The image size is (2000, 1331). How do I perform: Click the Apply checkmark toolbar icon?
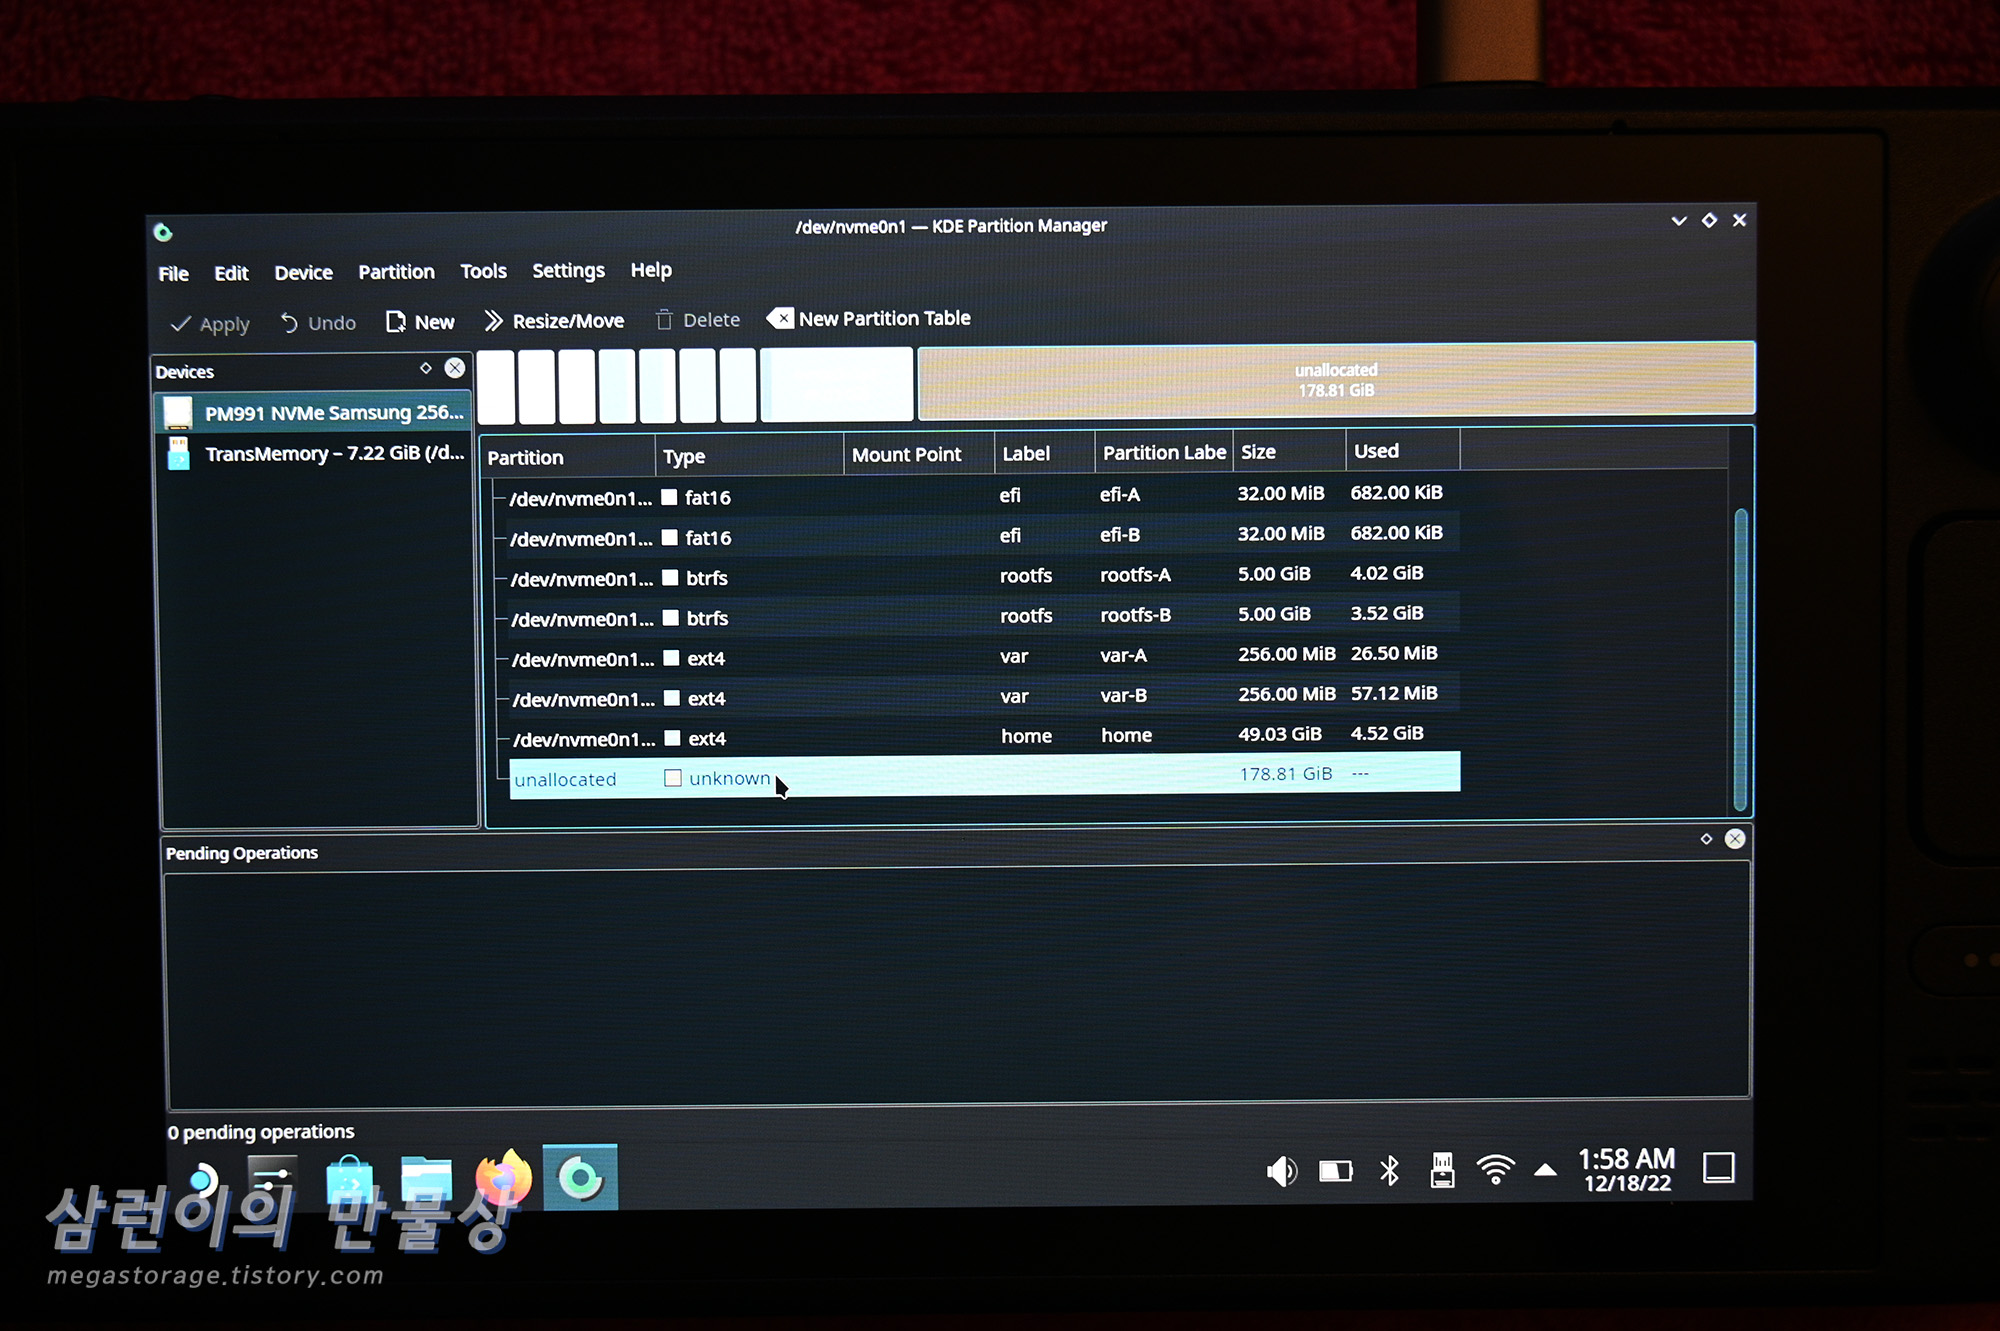click(181, 324)
